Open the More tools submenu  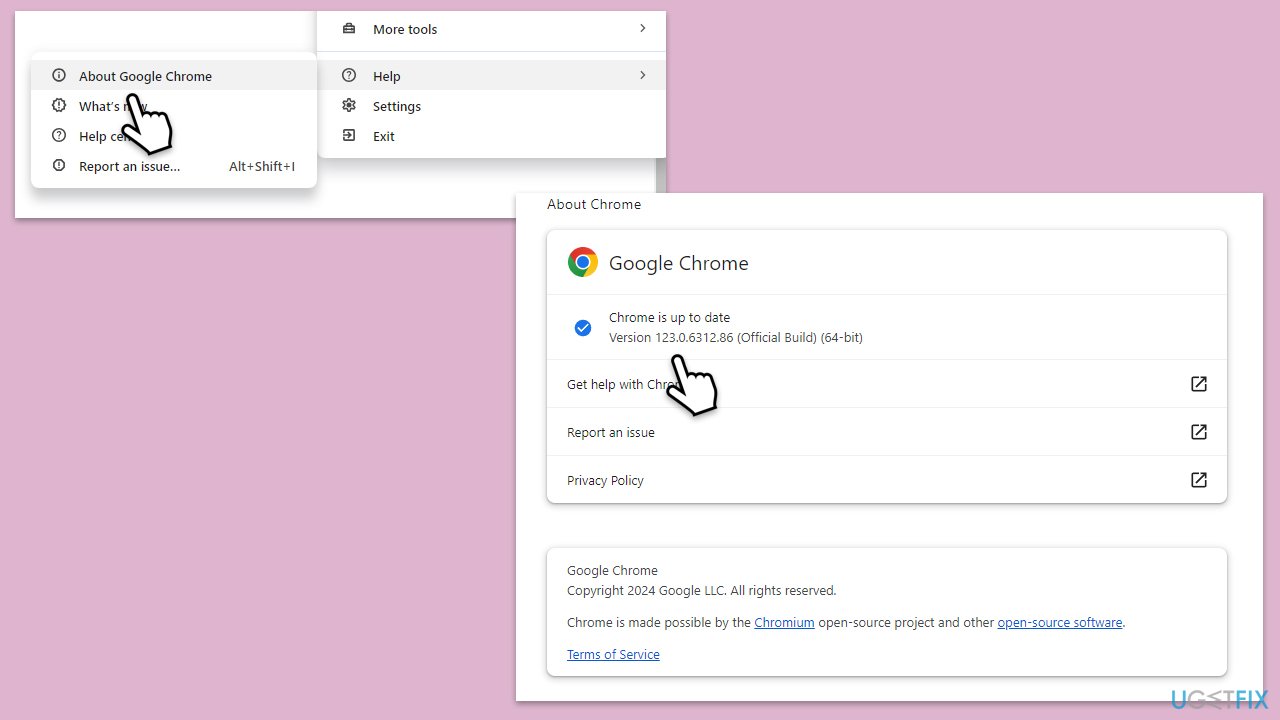(x=491, y=29)
